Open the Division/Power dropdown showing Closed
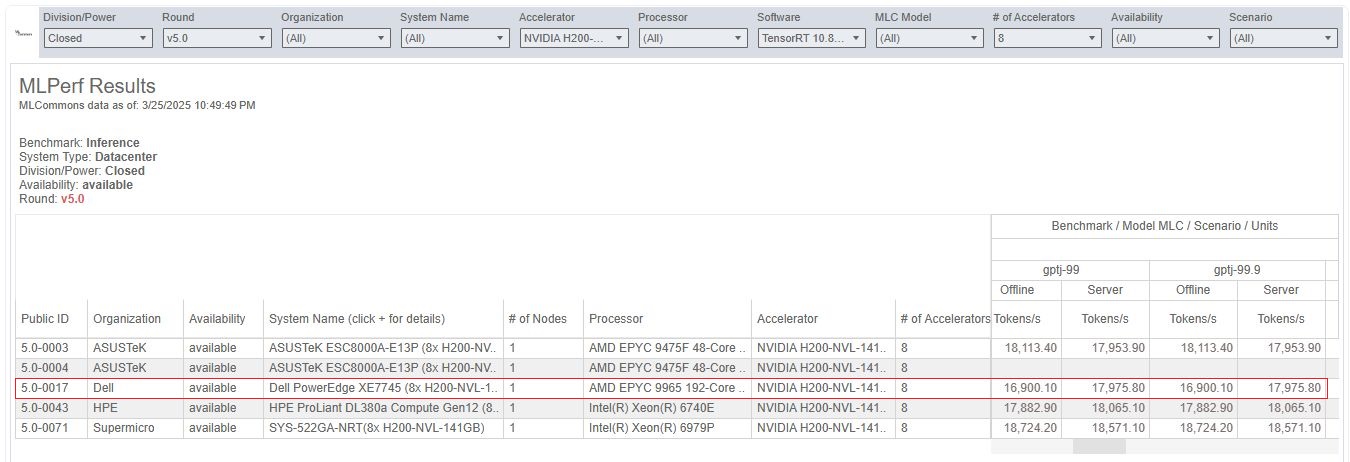 (97, 38)
